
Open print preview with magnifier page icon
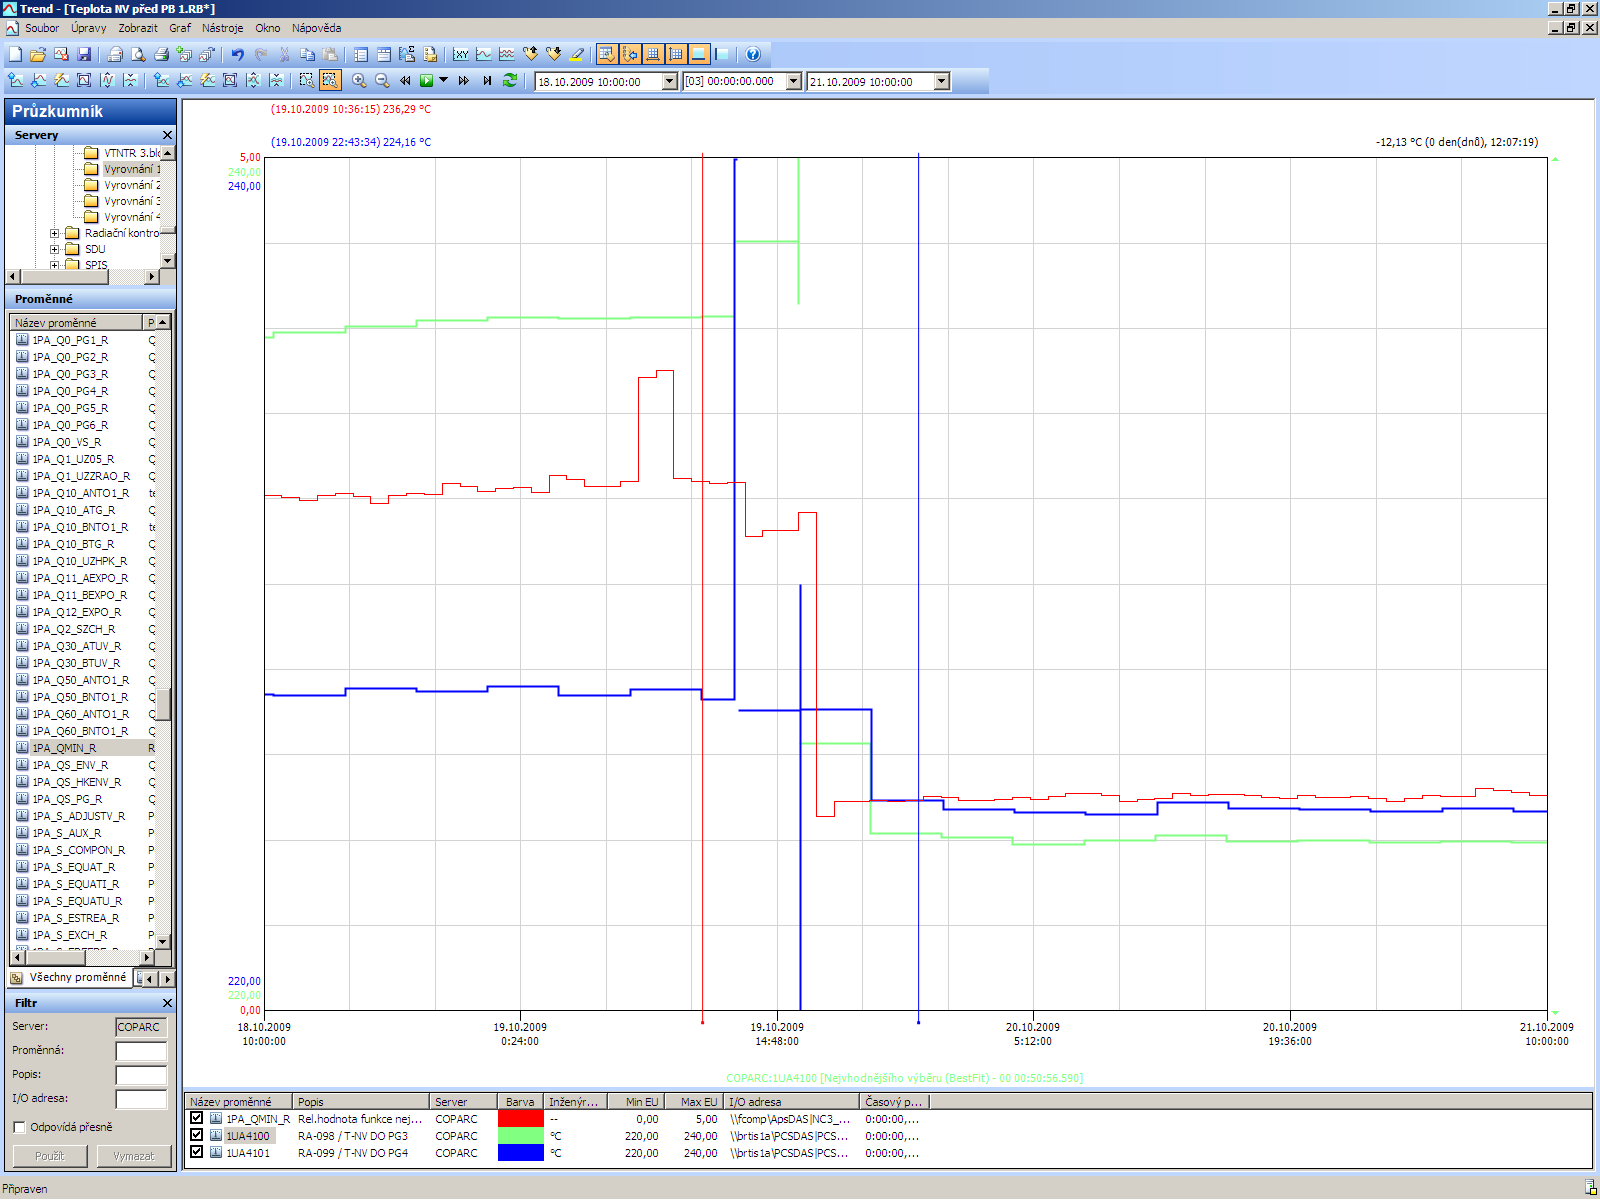coord(138,54)
